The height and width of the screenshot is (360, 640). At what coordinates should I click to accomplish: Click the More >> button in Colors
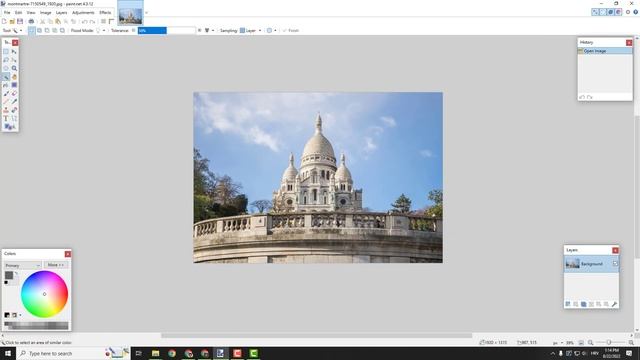point(56,265)
